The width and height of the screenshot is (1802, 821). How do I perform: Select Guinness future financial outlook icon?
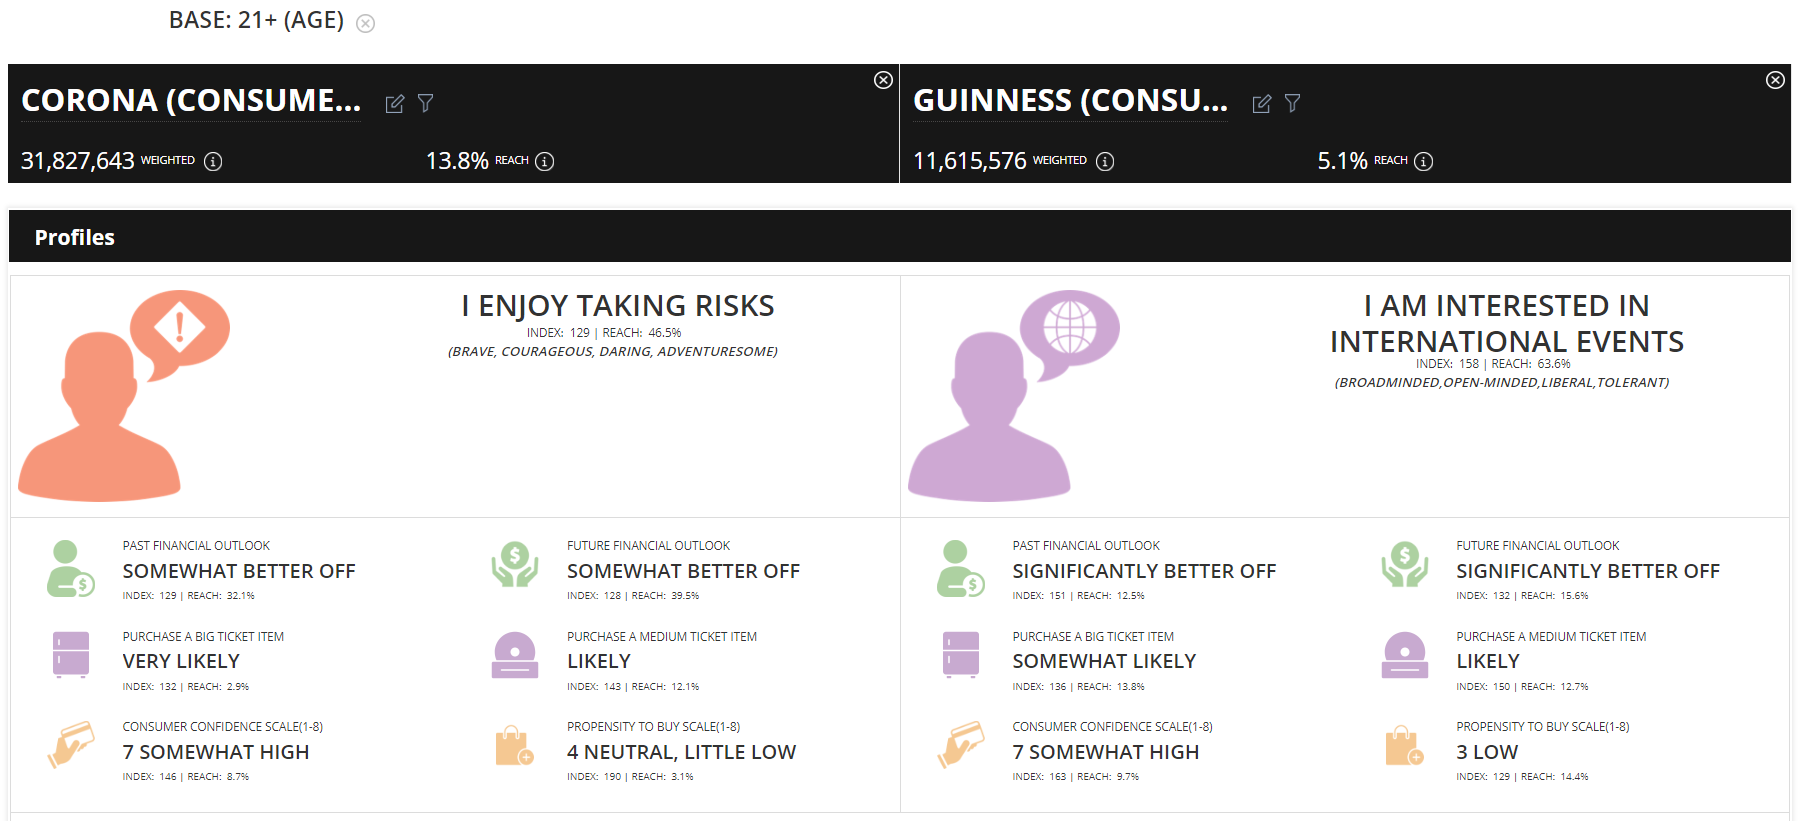click(x=1405, y=565)
